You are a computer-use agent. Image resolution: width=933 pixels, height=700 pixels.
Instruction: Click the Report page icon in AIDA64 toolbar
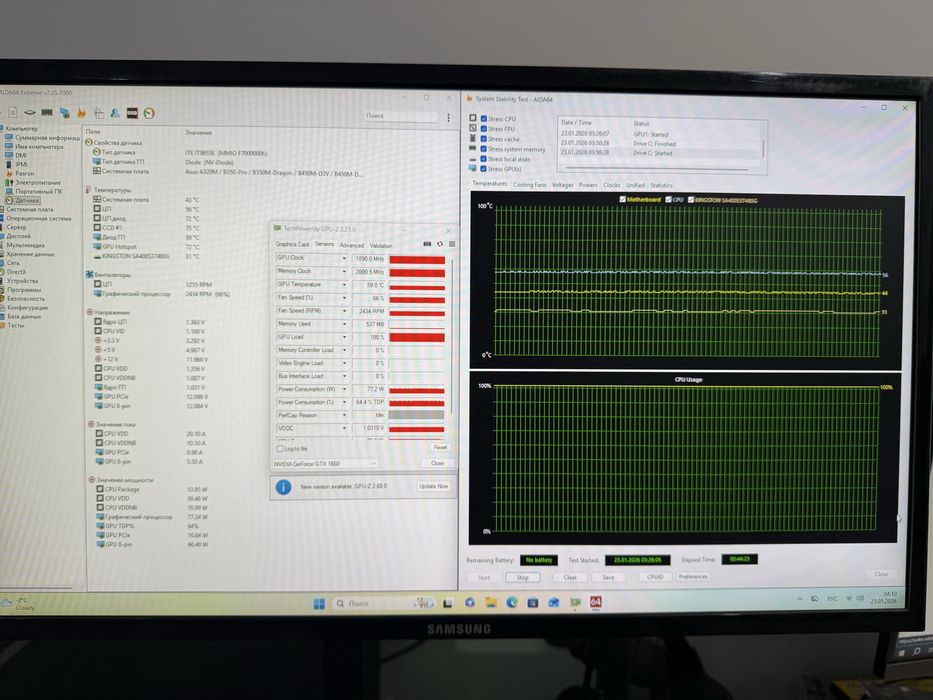[12, 112]
